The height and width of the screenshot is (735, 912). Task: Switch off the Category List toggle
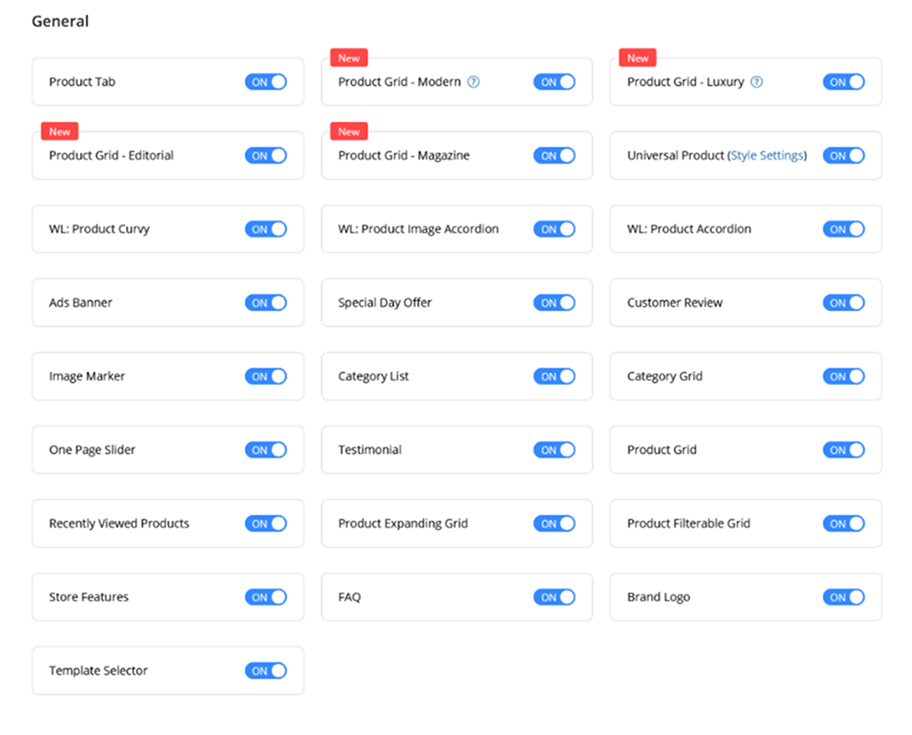(x=555, y=377)
